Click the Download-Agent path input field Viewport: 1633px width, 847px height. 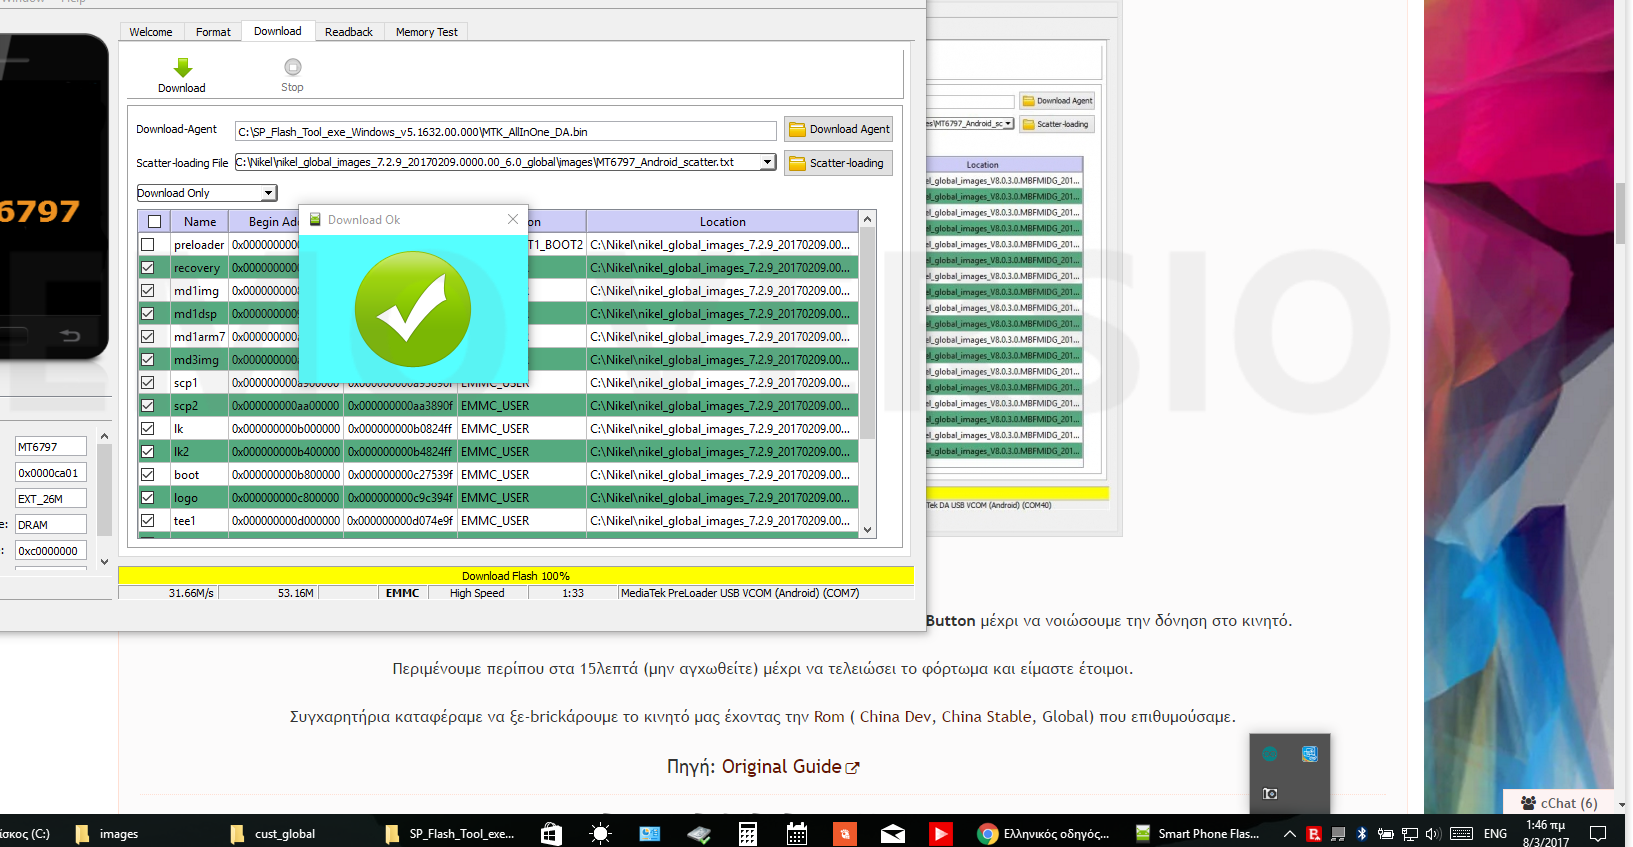(x=505, y=132)
